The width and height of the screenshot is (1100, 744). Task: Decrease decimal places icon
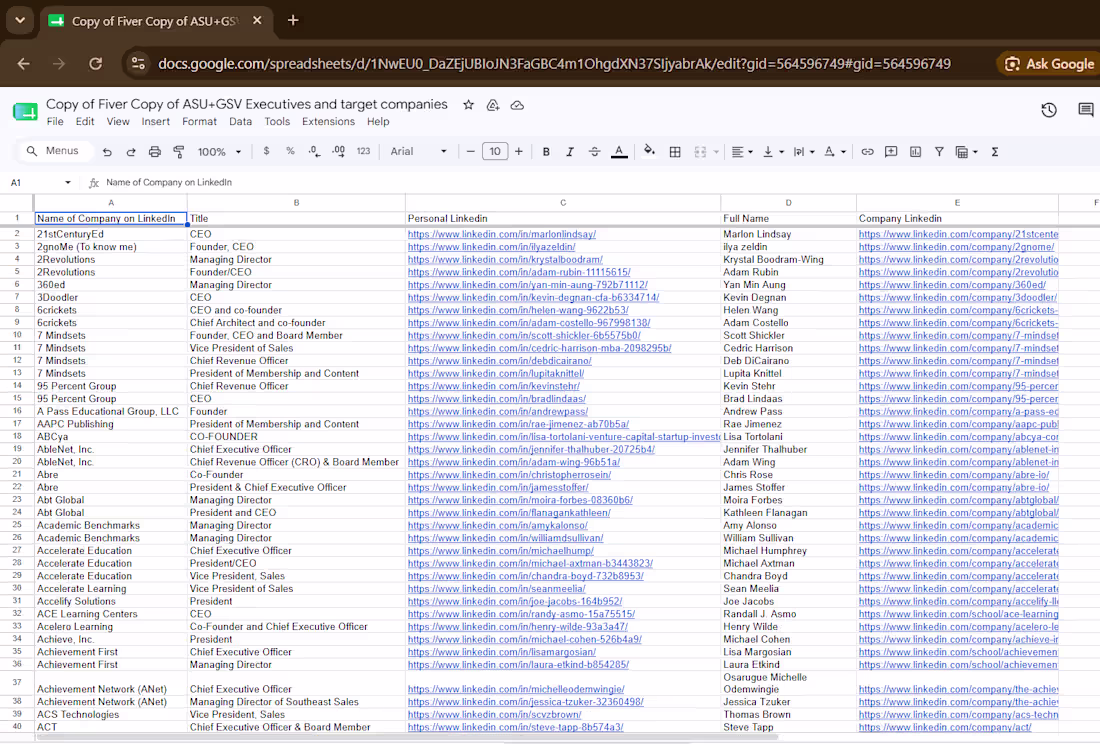click(x=314, y=151)
